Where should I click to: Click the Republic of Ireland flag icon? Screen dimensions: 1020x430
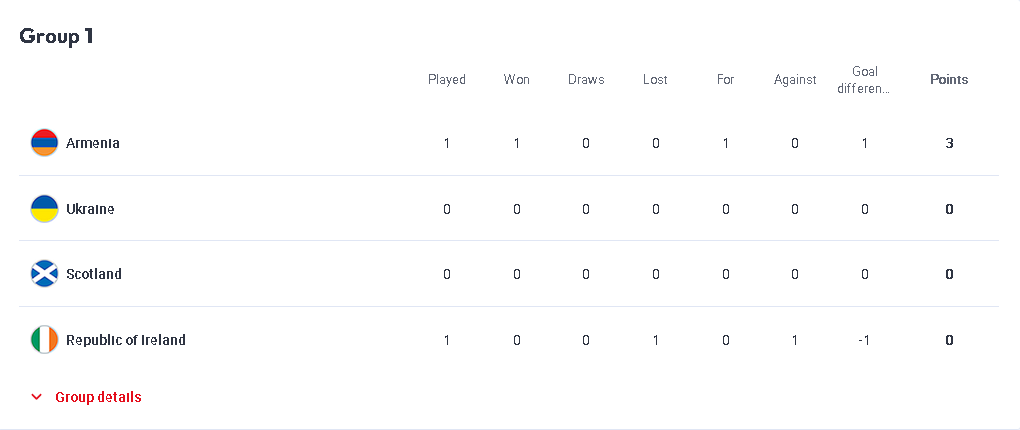[x=44, y=340]
